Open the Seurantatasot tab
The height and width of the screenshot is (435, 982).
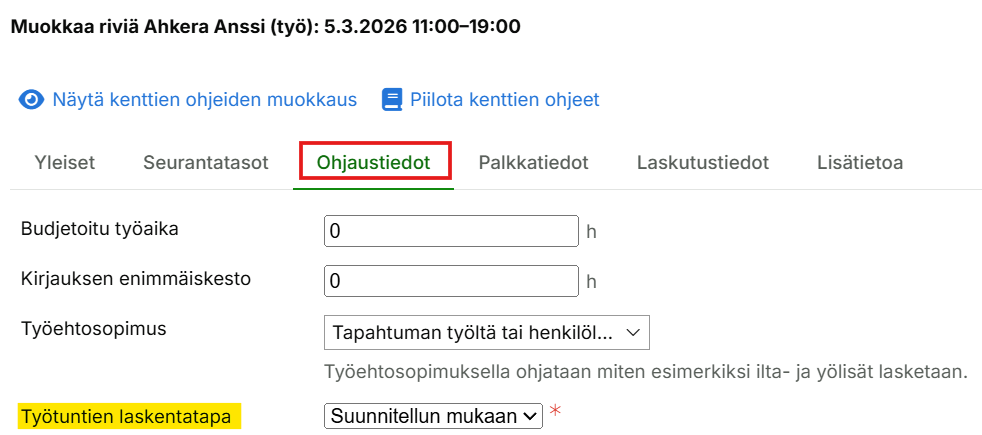click(206, 162)
